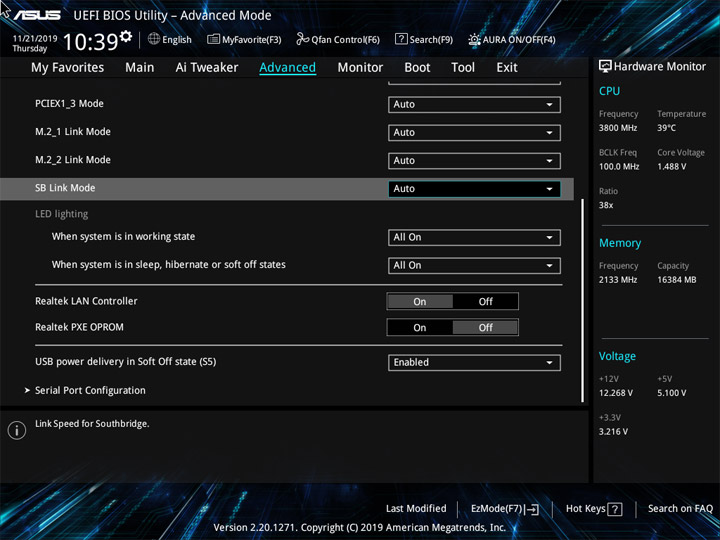Click the Search question mark icon
Image resolution: width=720 pixels, height=540 pixels.
[x=401, y=39]
